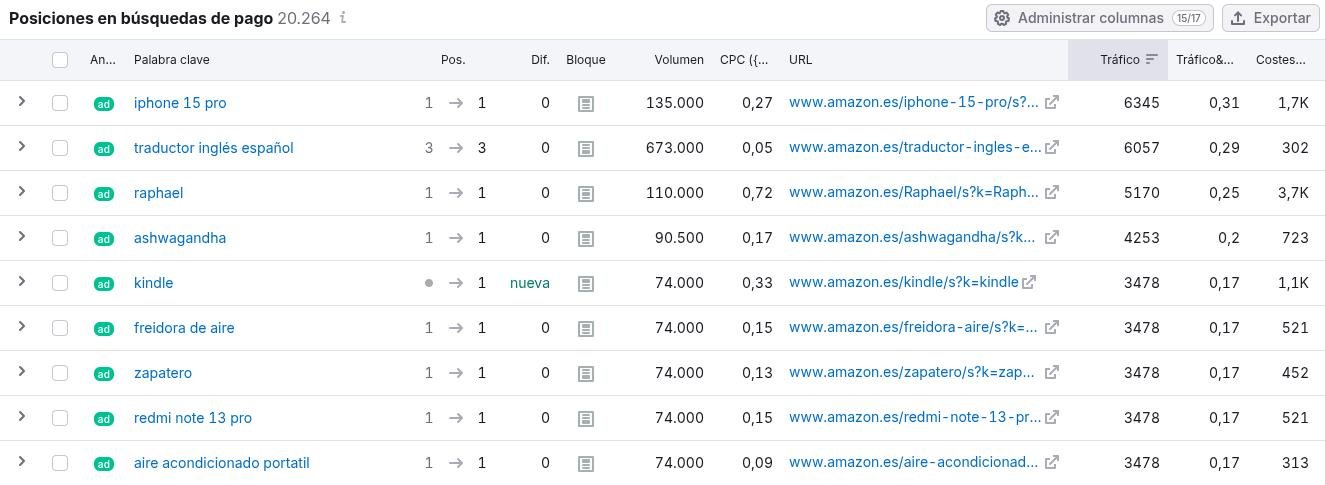Tick checkbox for redmi note 13 pro
Viewport: 1325px width, 485px height.
tap(60, 418)
